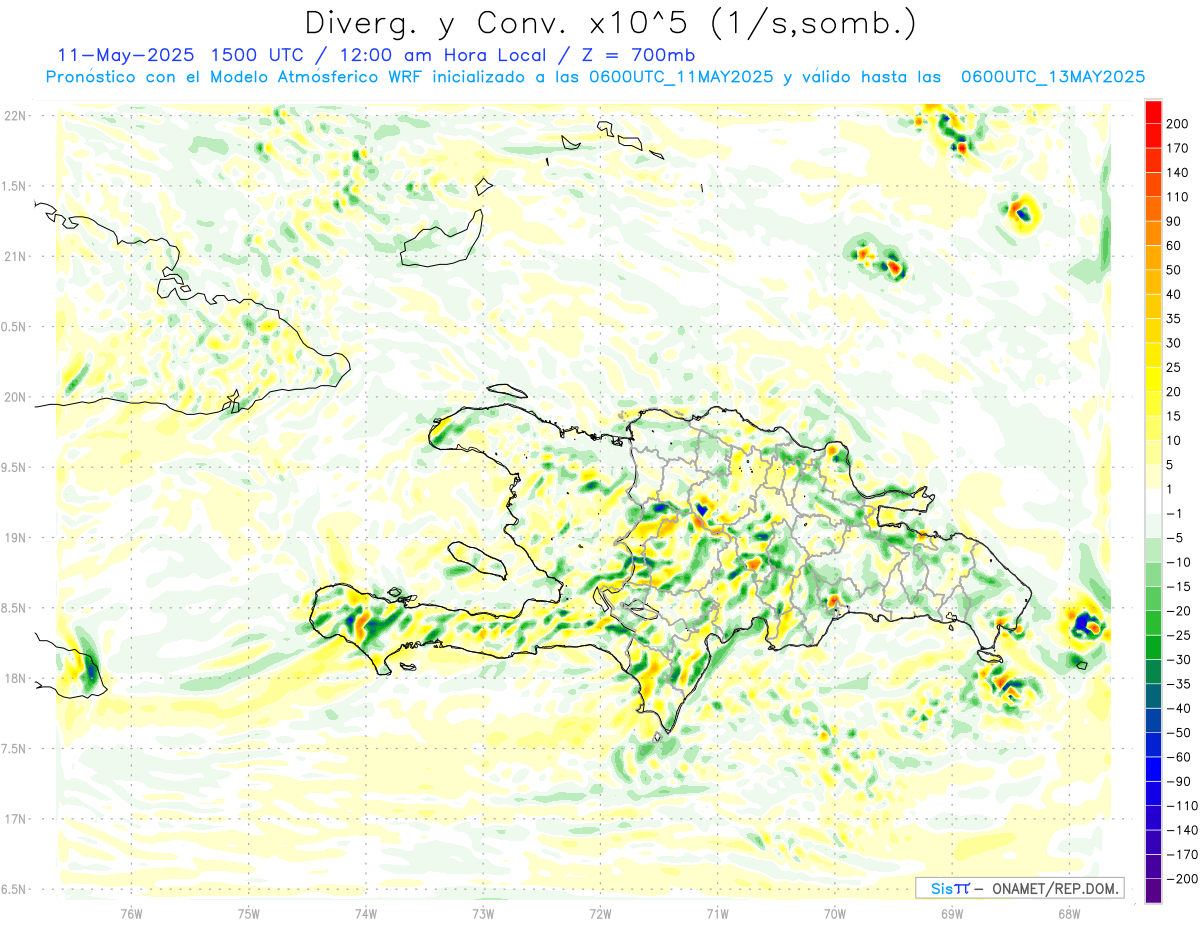Click the colorbar value '-110'
Screen dimensions: 1200x927
pos(1182,805)
